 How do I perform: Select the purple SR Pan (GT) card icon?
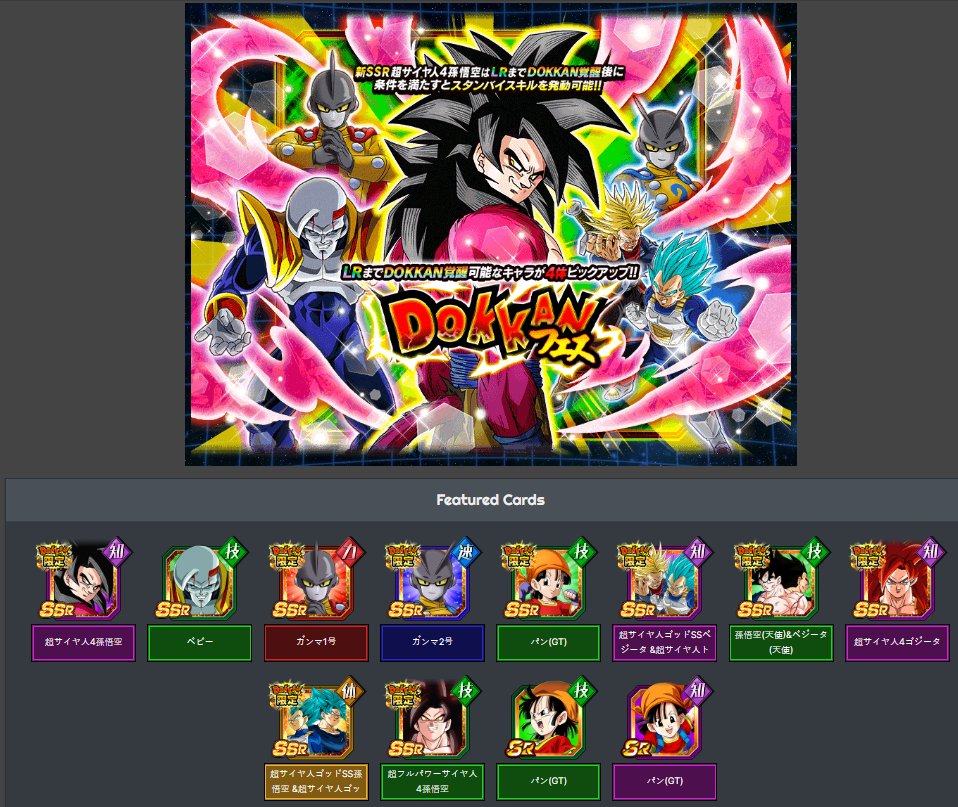[664, 719]
